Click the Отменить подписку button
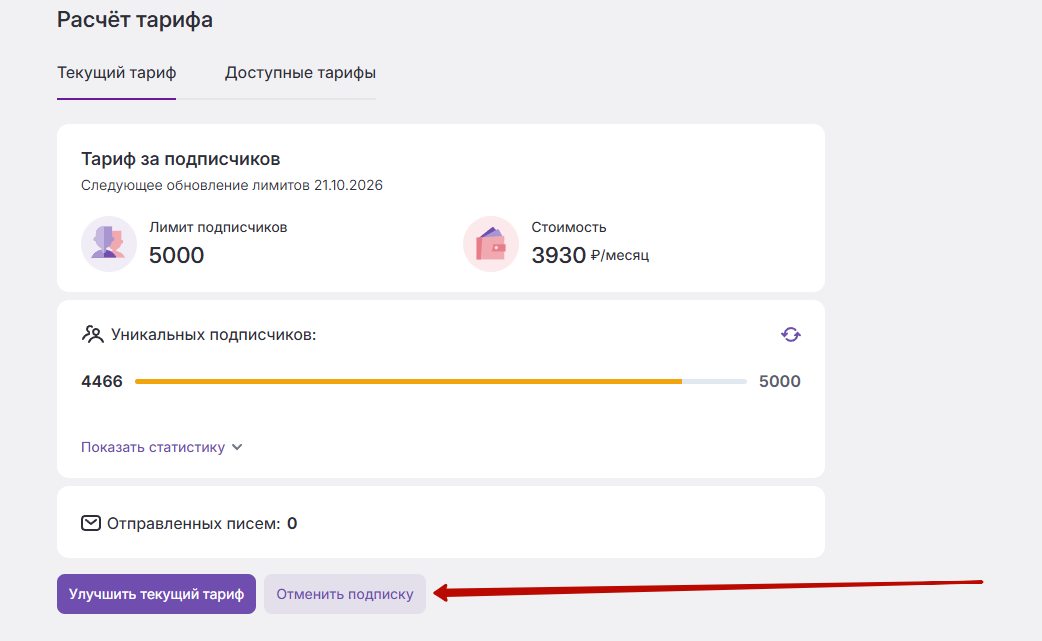 click(x=345, y=594)
